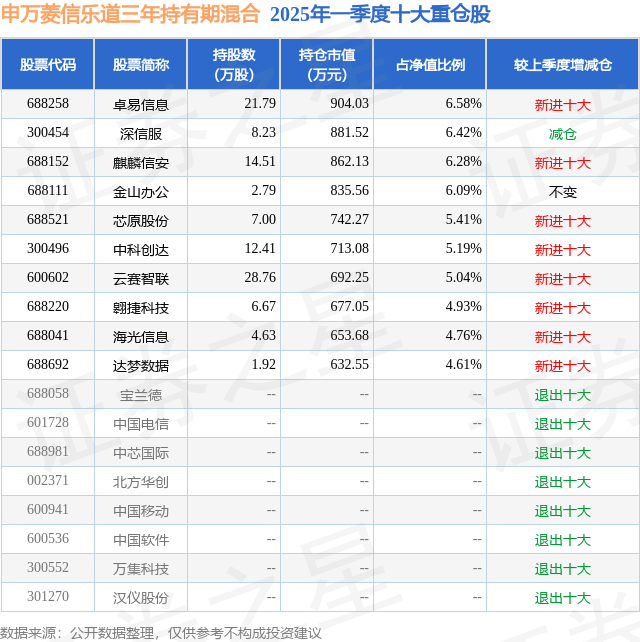
Task: Click stock name 中国软件
Action: 141,541
